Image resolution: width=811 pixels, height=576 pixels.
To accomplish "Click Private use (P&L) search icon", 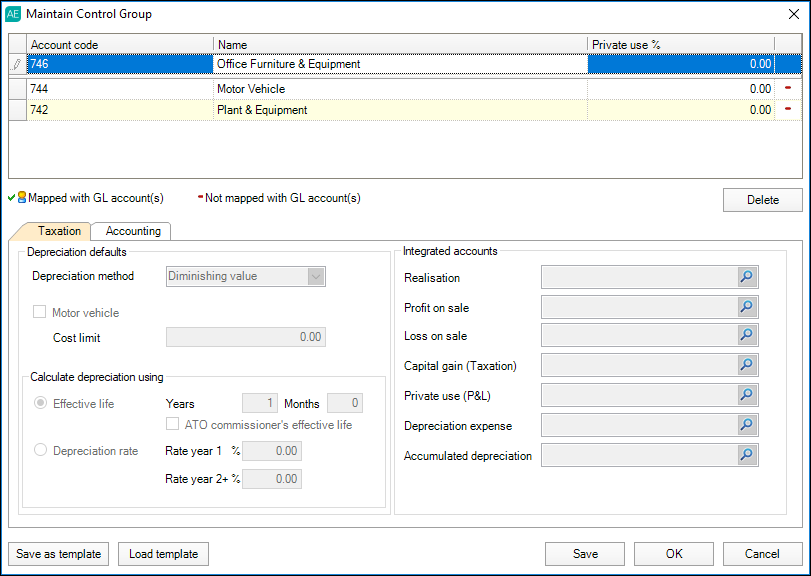I will [747, 395].
